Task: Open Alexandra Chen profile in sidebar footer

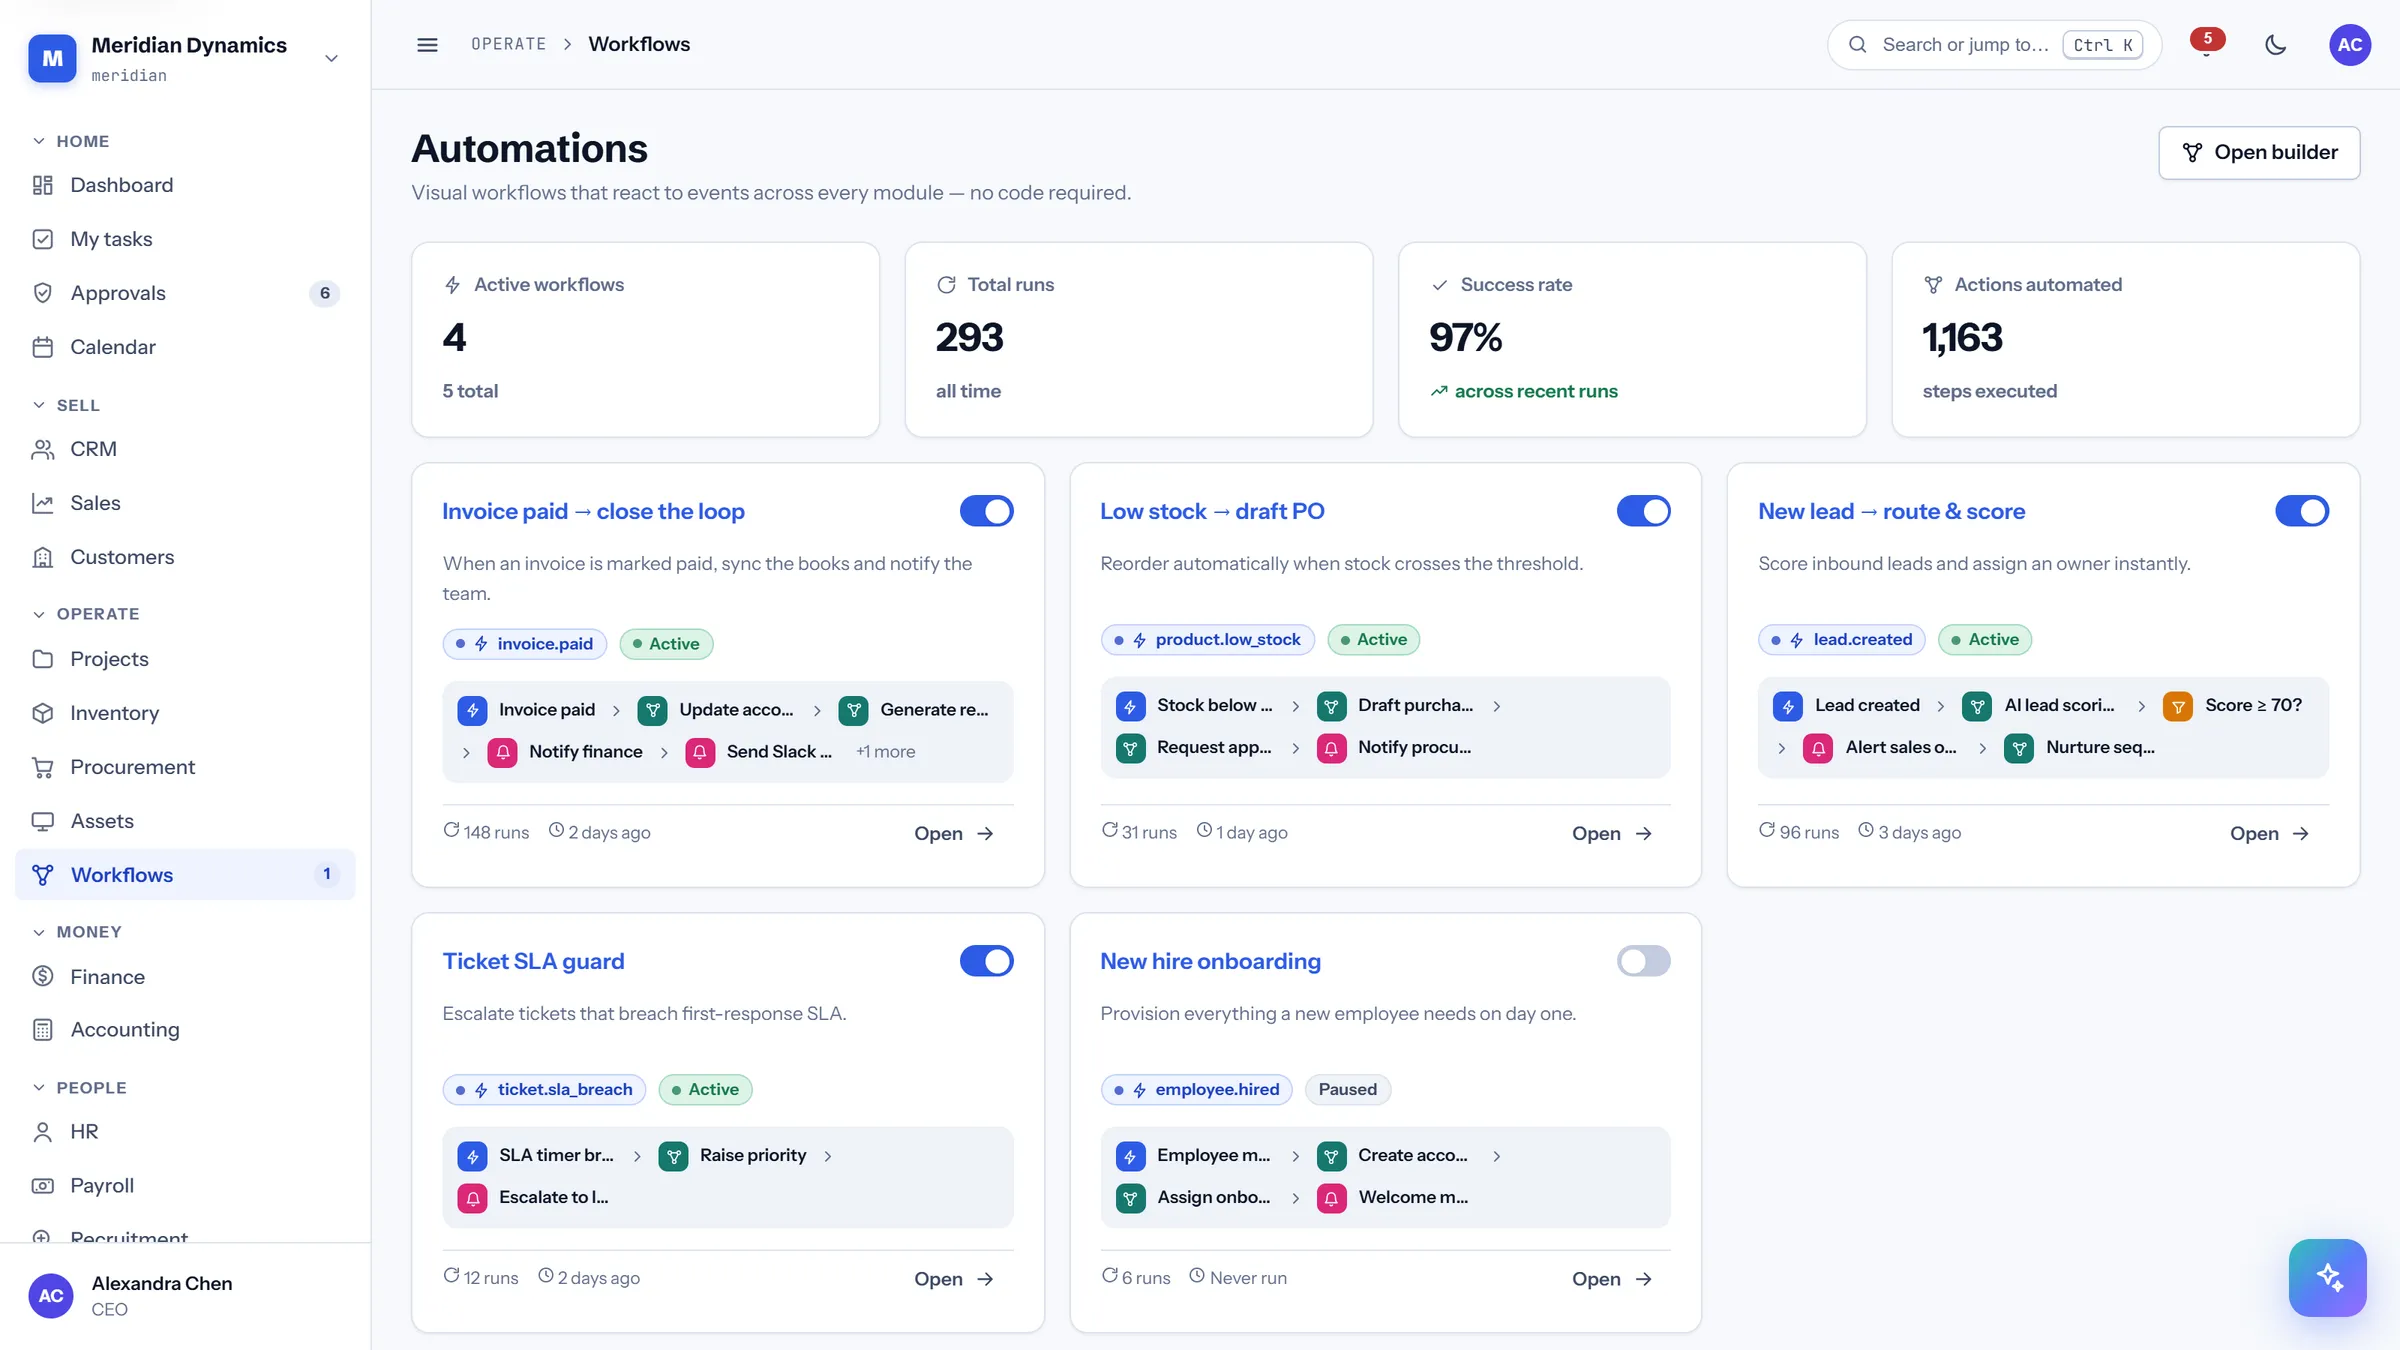Action: tap(185, 1296)
